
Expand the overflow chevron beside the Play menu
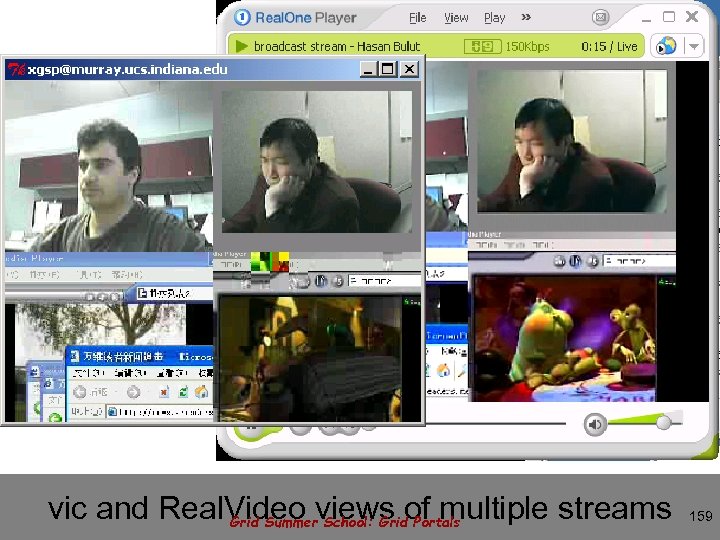(x=526, y=17)
